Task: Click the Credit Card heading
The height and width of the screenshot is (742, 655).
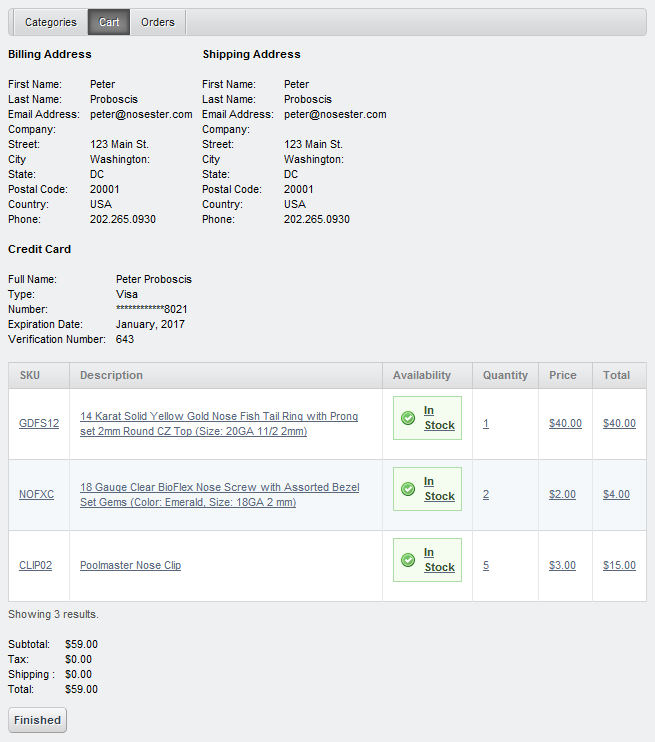Action: (39, 249)
